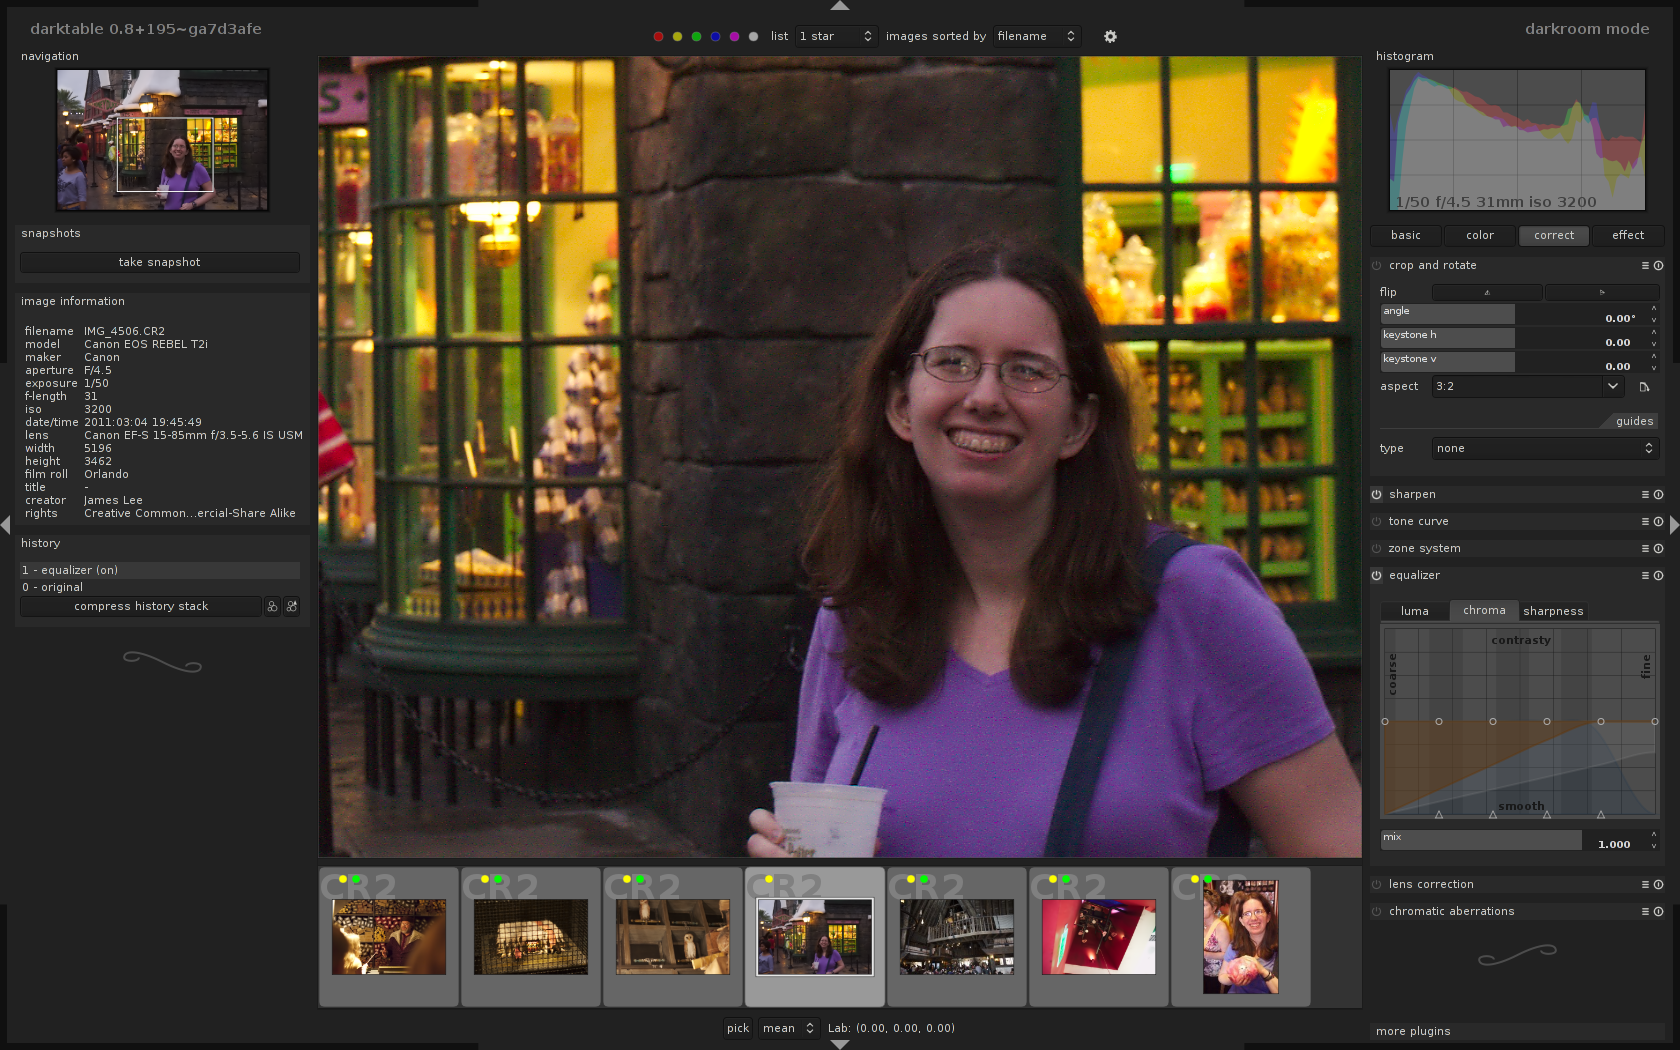Open the 3:2 aspect ratio dropdown

tap(1527, 387)
